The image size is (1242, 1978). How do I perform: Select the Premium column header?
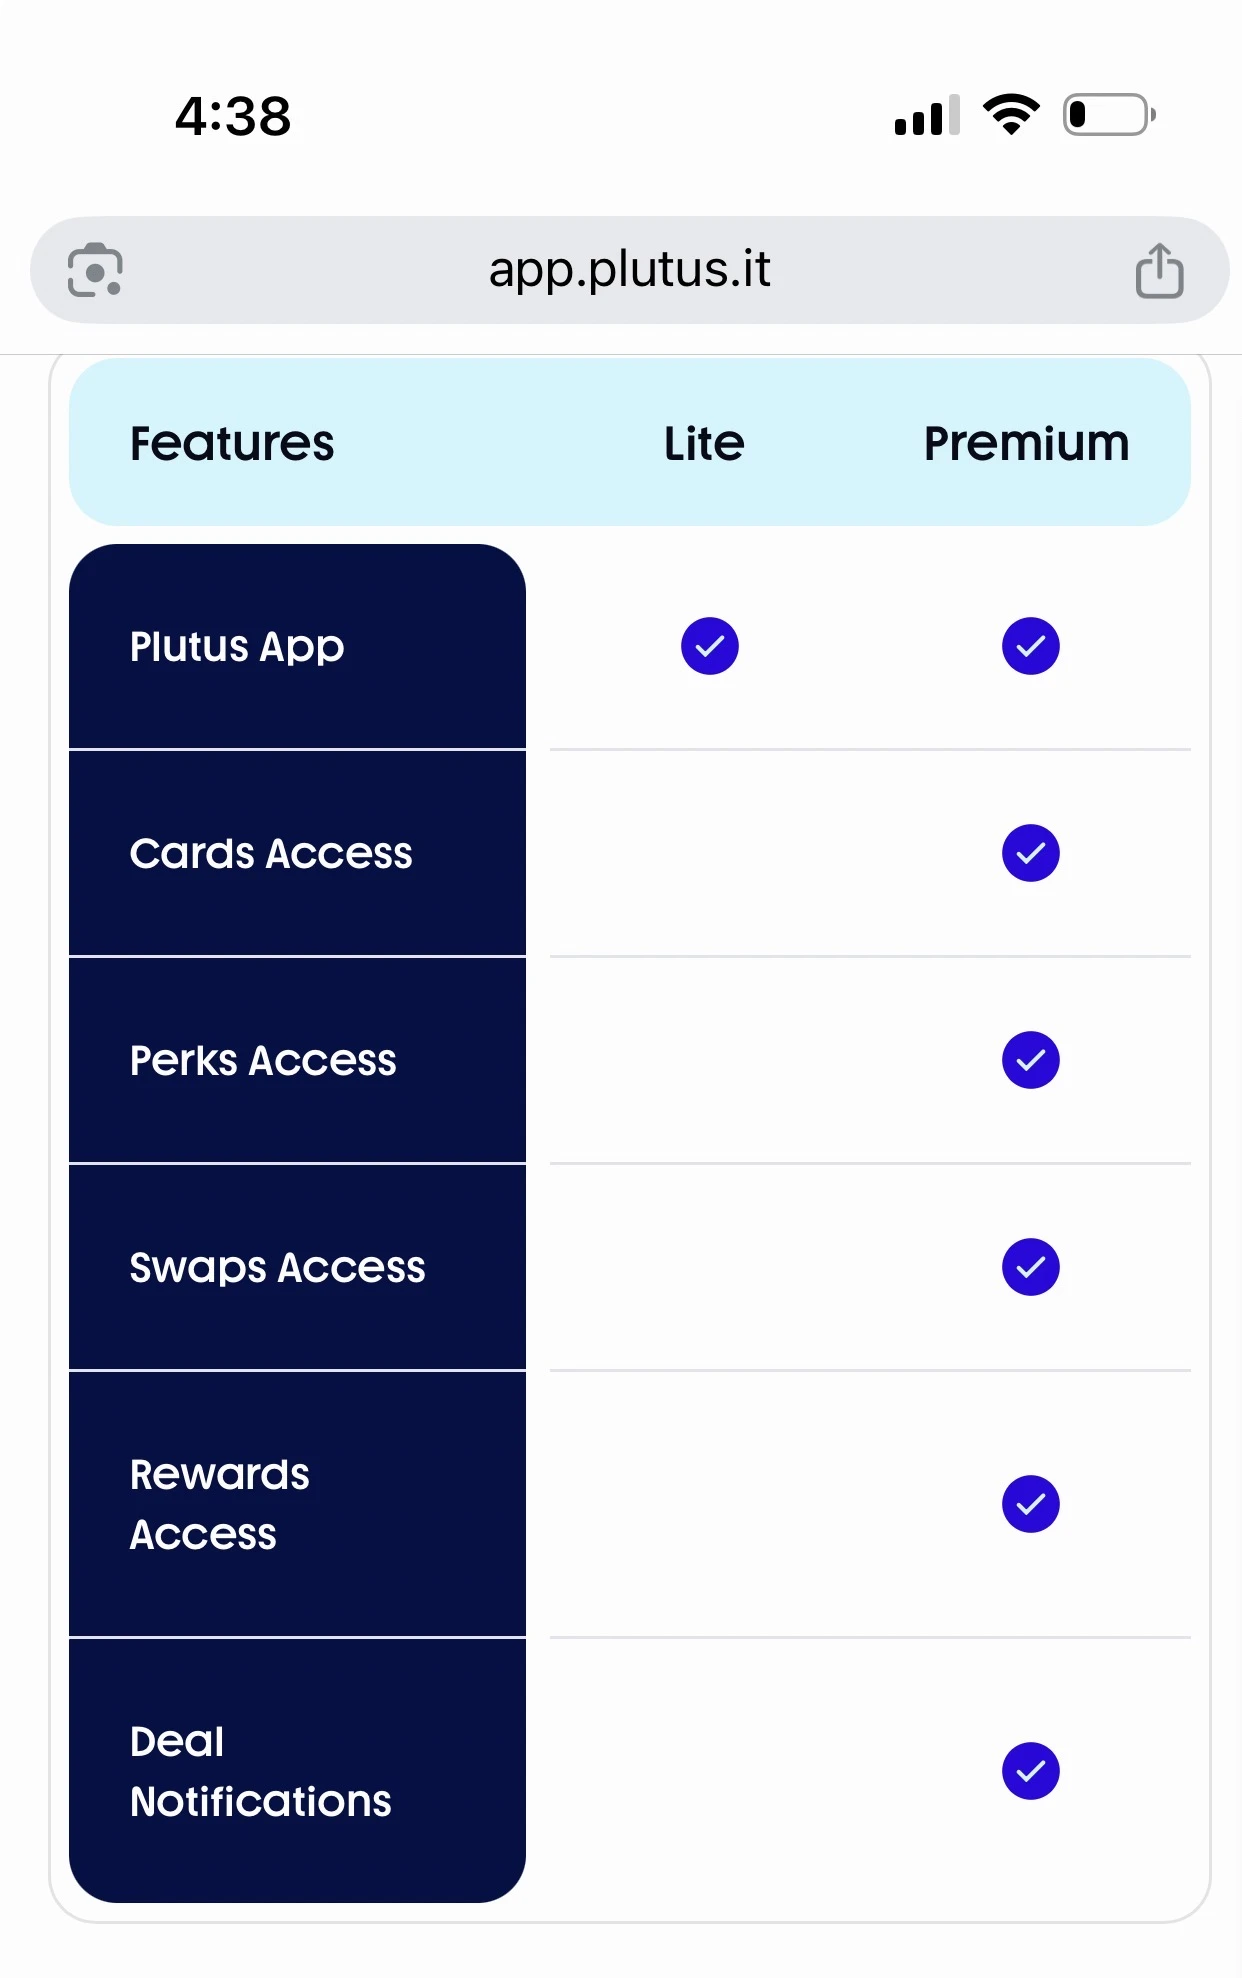pos(1025,442)
